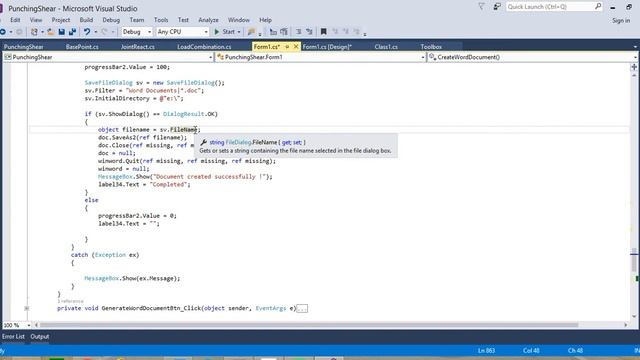This screenshot has height=360, width=640.
Task: Open the Project menu
Action: pos(60,20)
